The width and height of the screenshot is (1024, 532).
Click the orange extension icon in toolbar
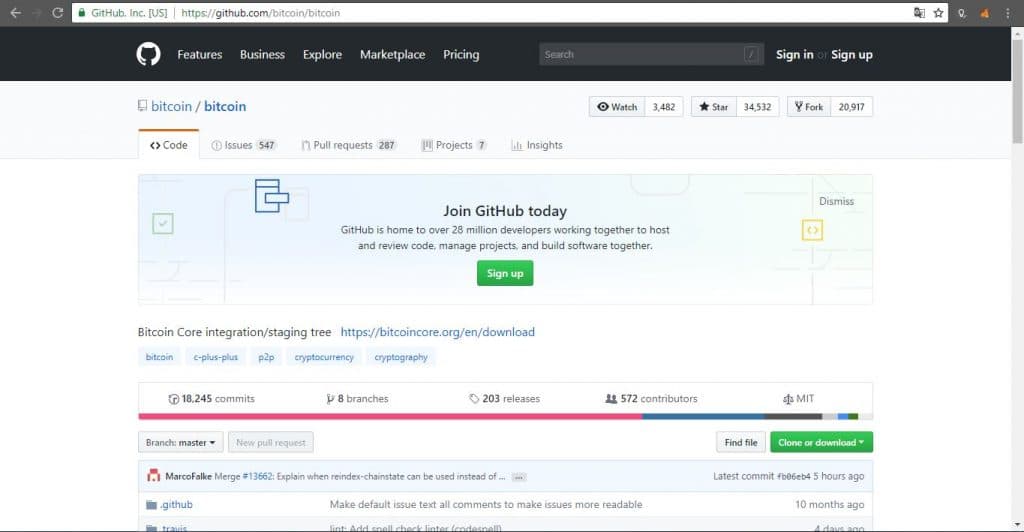point(984,13)
